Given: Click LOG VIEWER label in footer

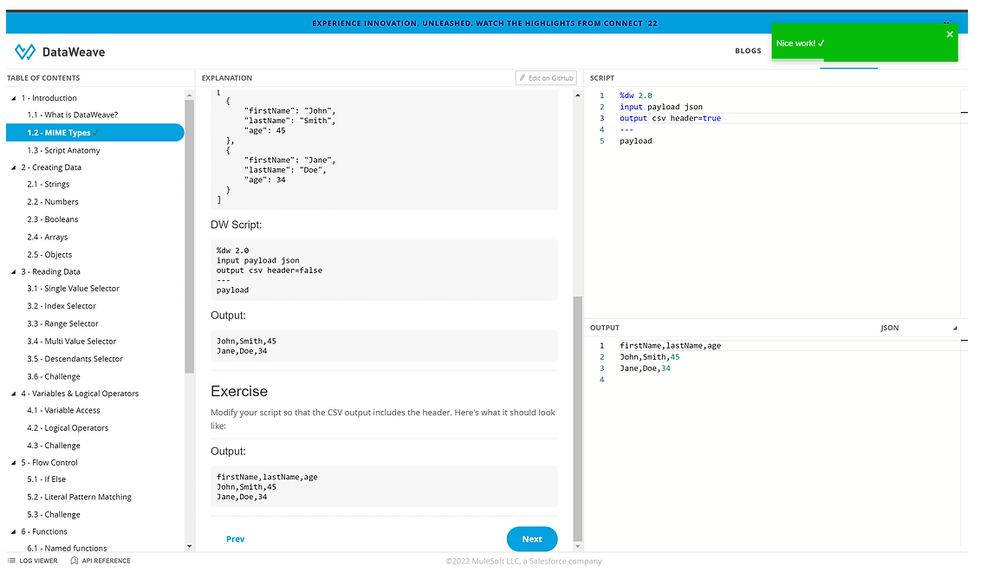Looking at the screenshot, I should 38,561.
